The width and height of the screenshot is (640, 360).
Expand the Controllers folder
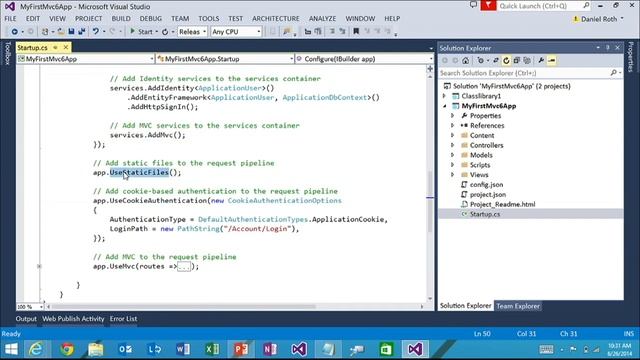click(x=453, y=145)
